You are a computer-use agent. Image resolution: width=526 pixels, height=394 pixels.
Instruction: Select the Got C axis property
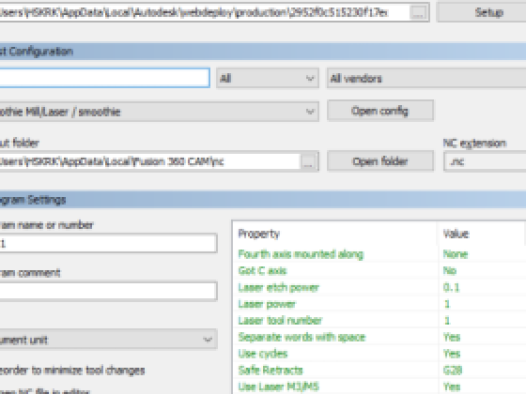coord(262,271)
